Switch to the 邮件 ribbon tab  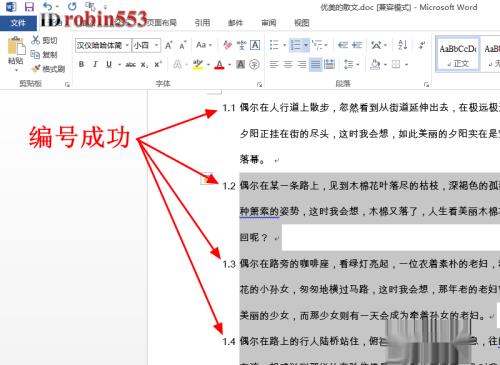coord(235,23)
